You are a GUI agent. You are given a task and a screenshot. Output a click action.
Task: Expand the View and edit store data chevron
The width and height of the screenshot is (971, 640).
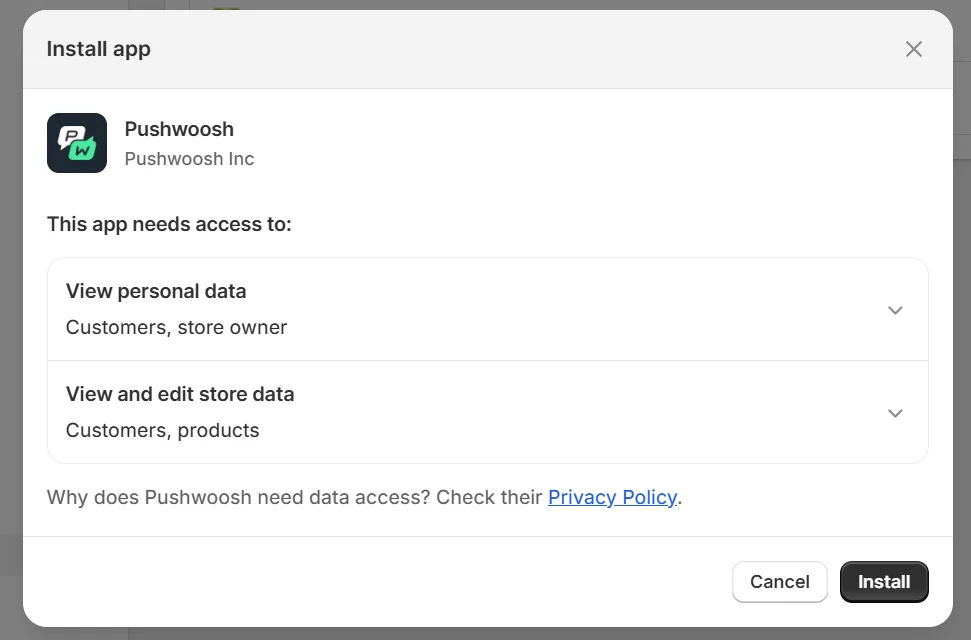[x=895, y=413]
